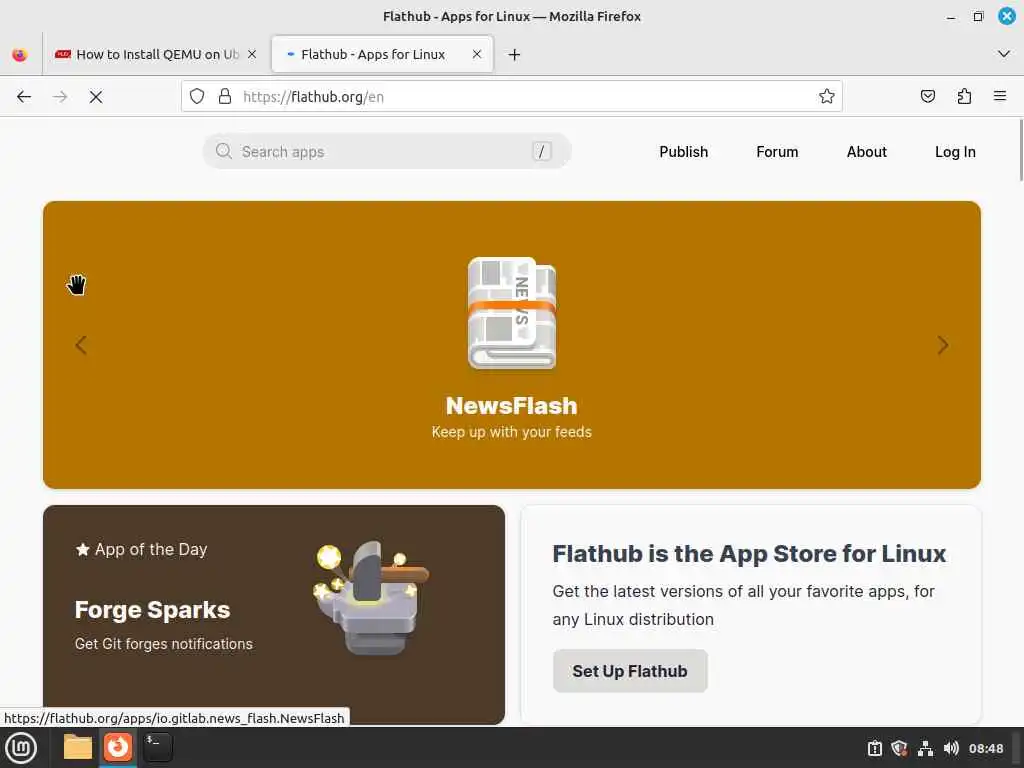Open the volume control tray icon

click(x=951, y=748)
